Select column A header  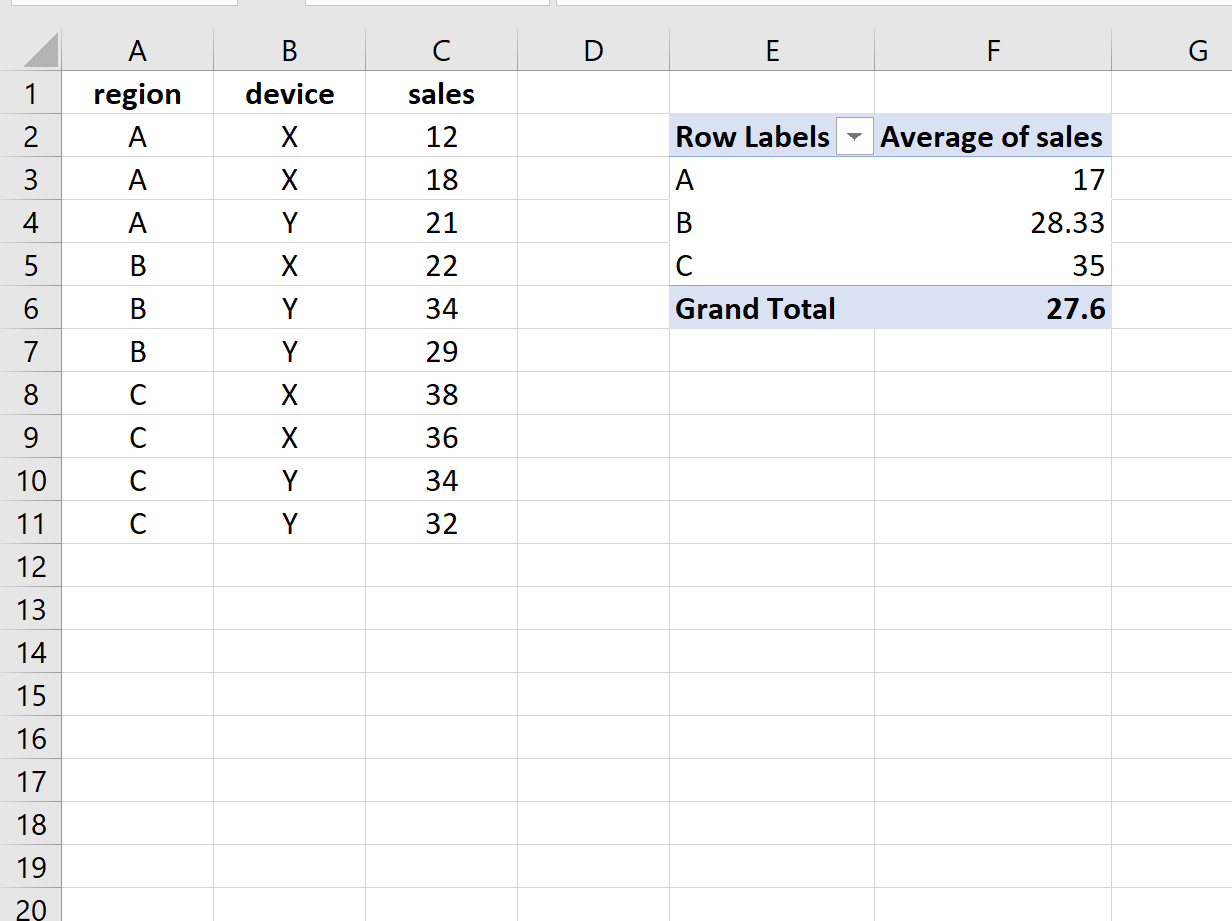[137, 50]
